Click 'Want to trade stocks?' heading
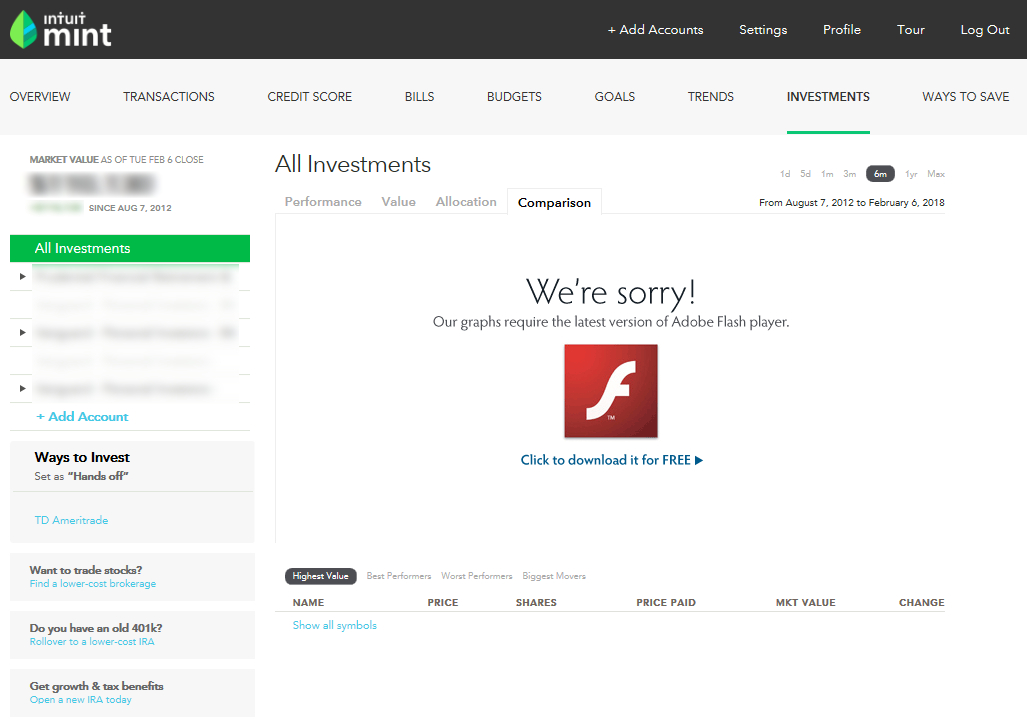Screen dimensions: 1027x722 click(86, 570)
